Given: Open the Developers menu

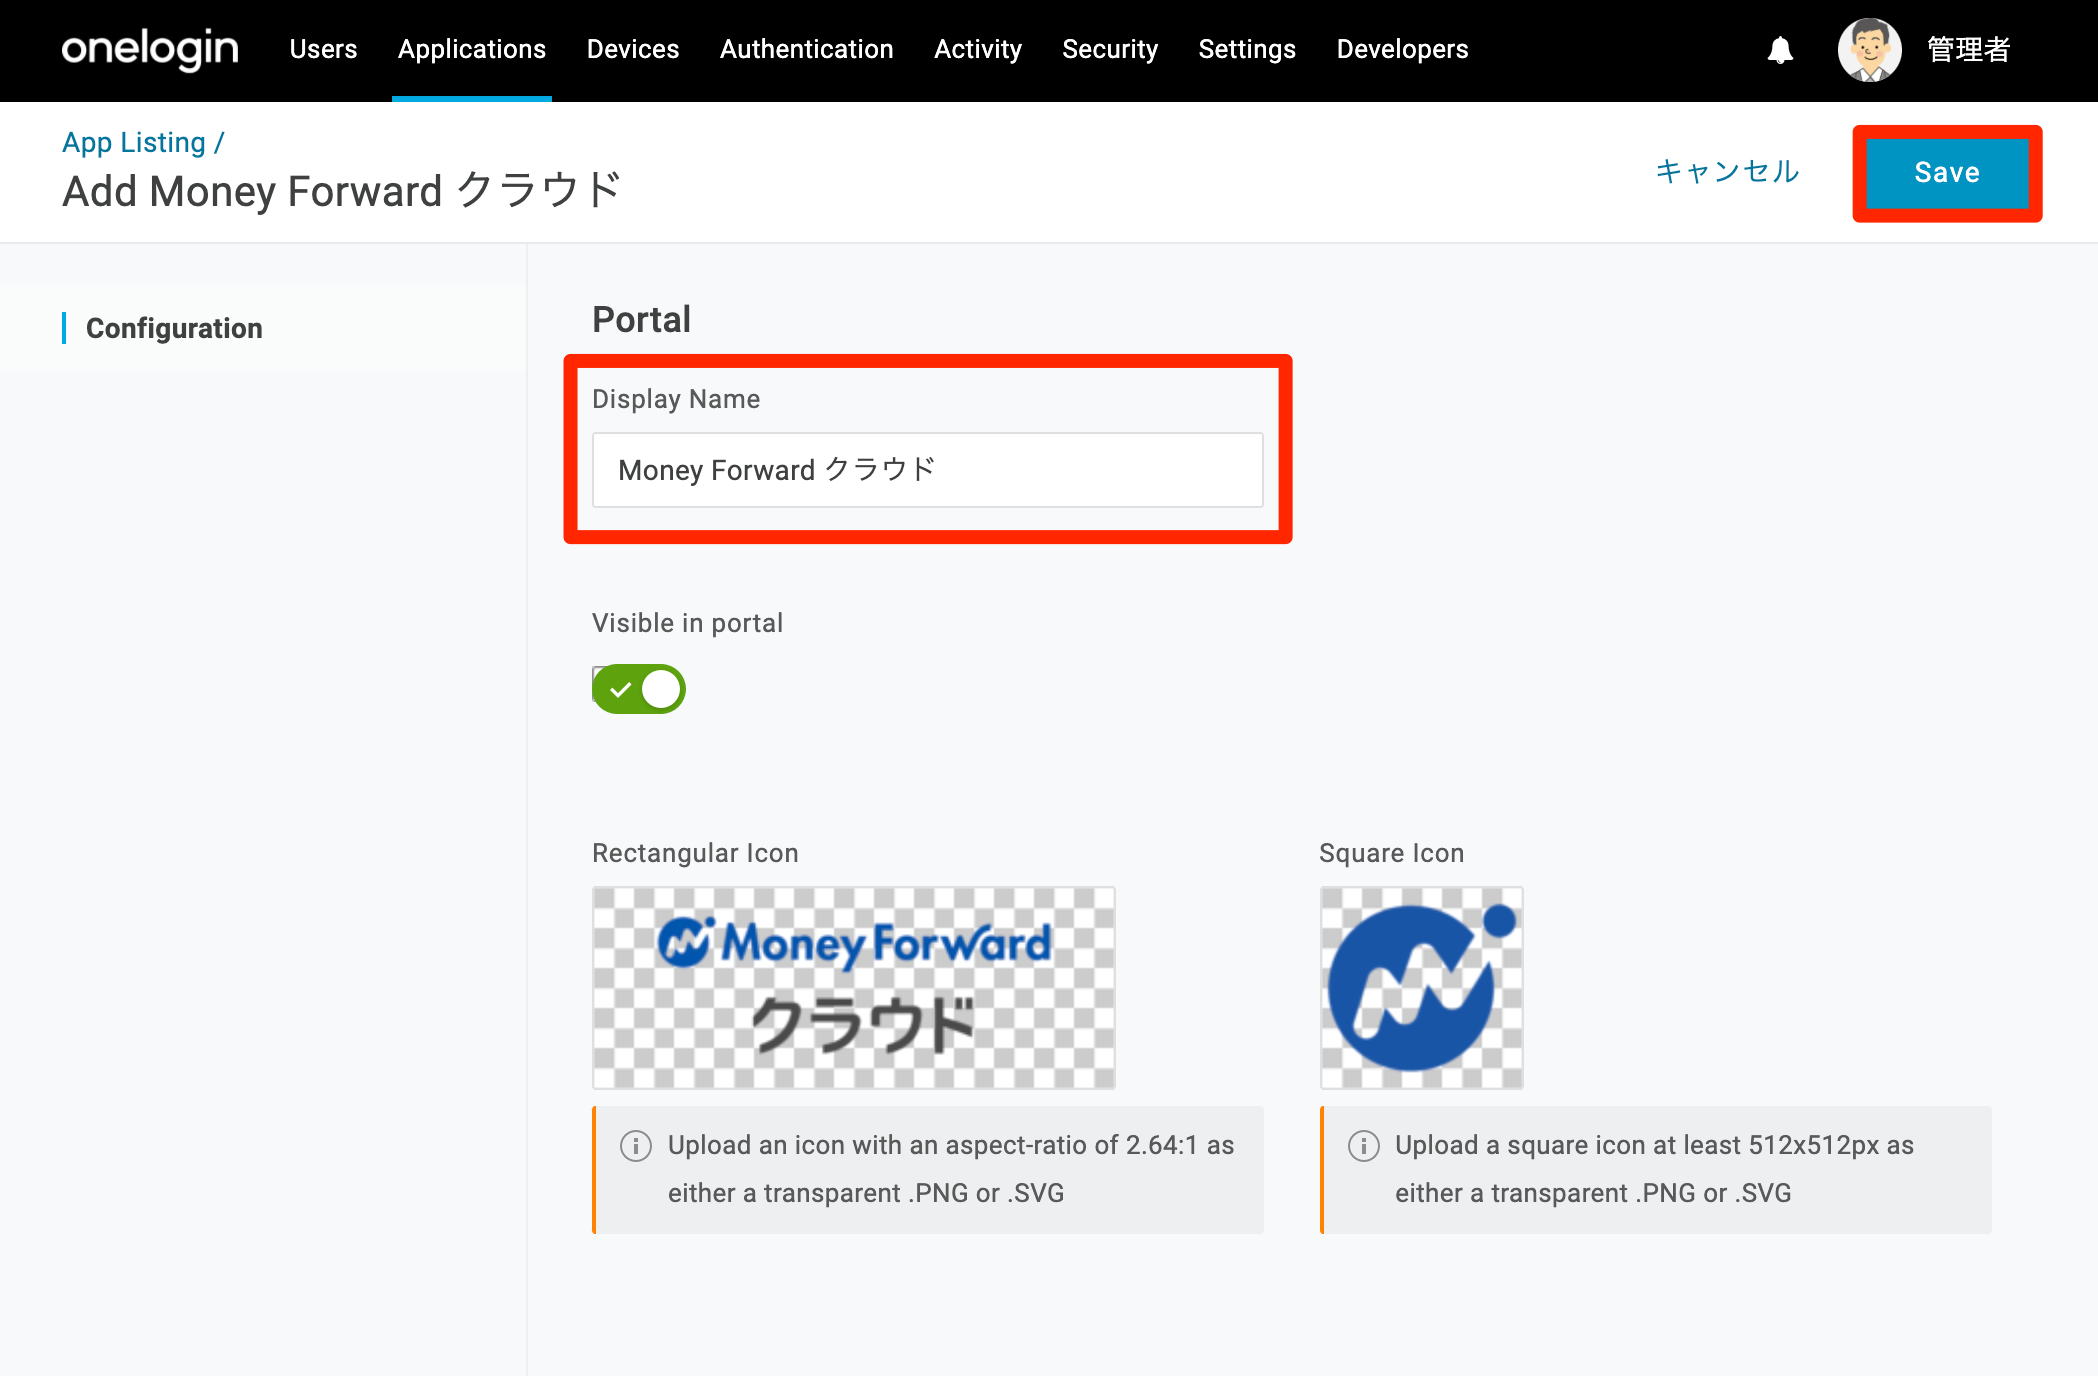Looking at the screenshot, I should coord(1402,49).
